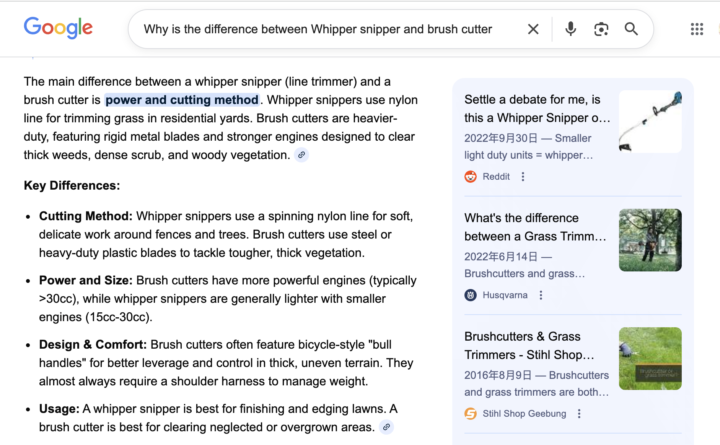Click source link icon after Usage bullet
This screenshot has height=445, width=720.
(x=386, y=427)
